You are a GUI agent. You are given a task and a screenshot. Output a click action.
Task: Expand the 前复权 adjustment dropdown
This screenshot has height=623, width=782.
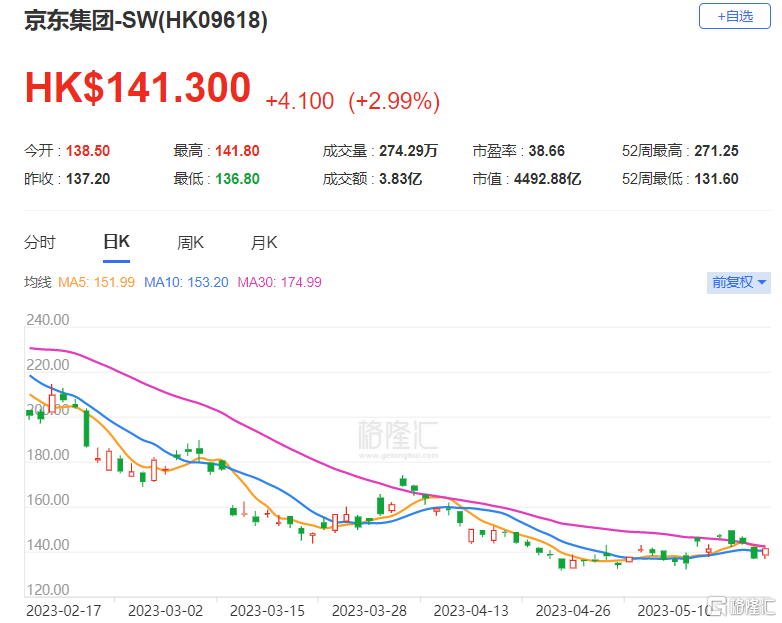coord(739,283)
